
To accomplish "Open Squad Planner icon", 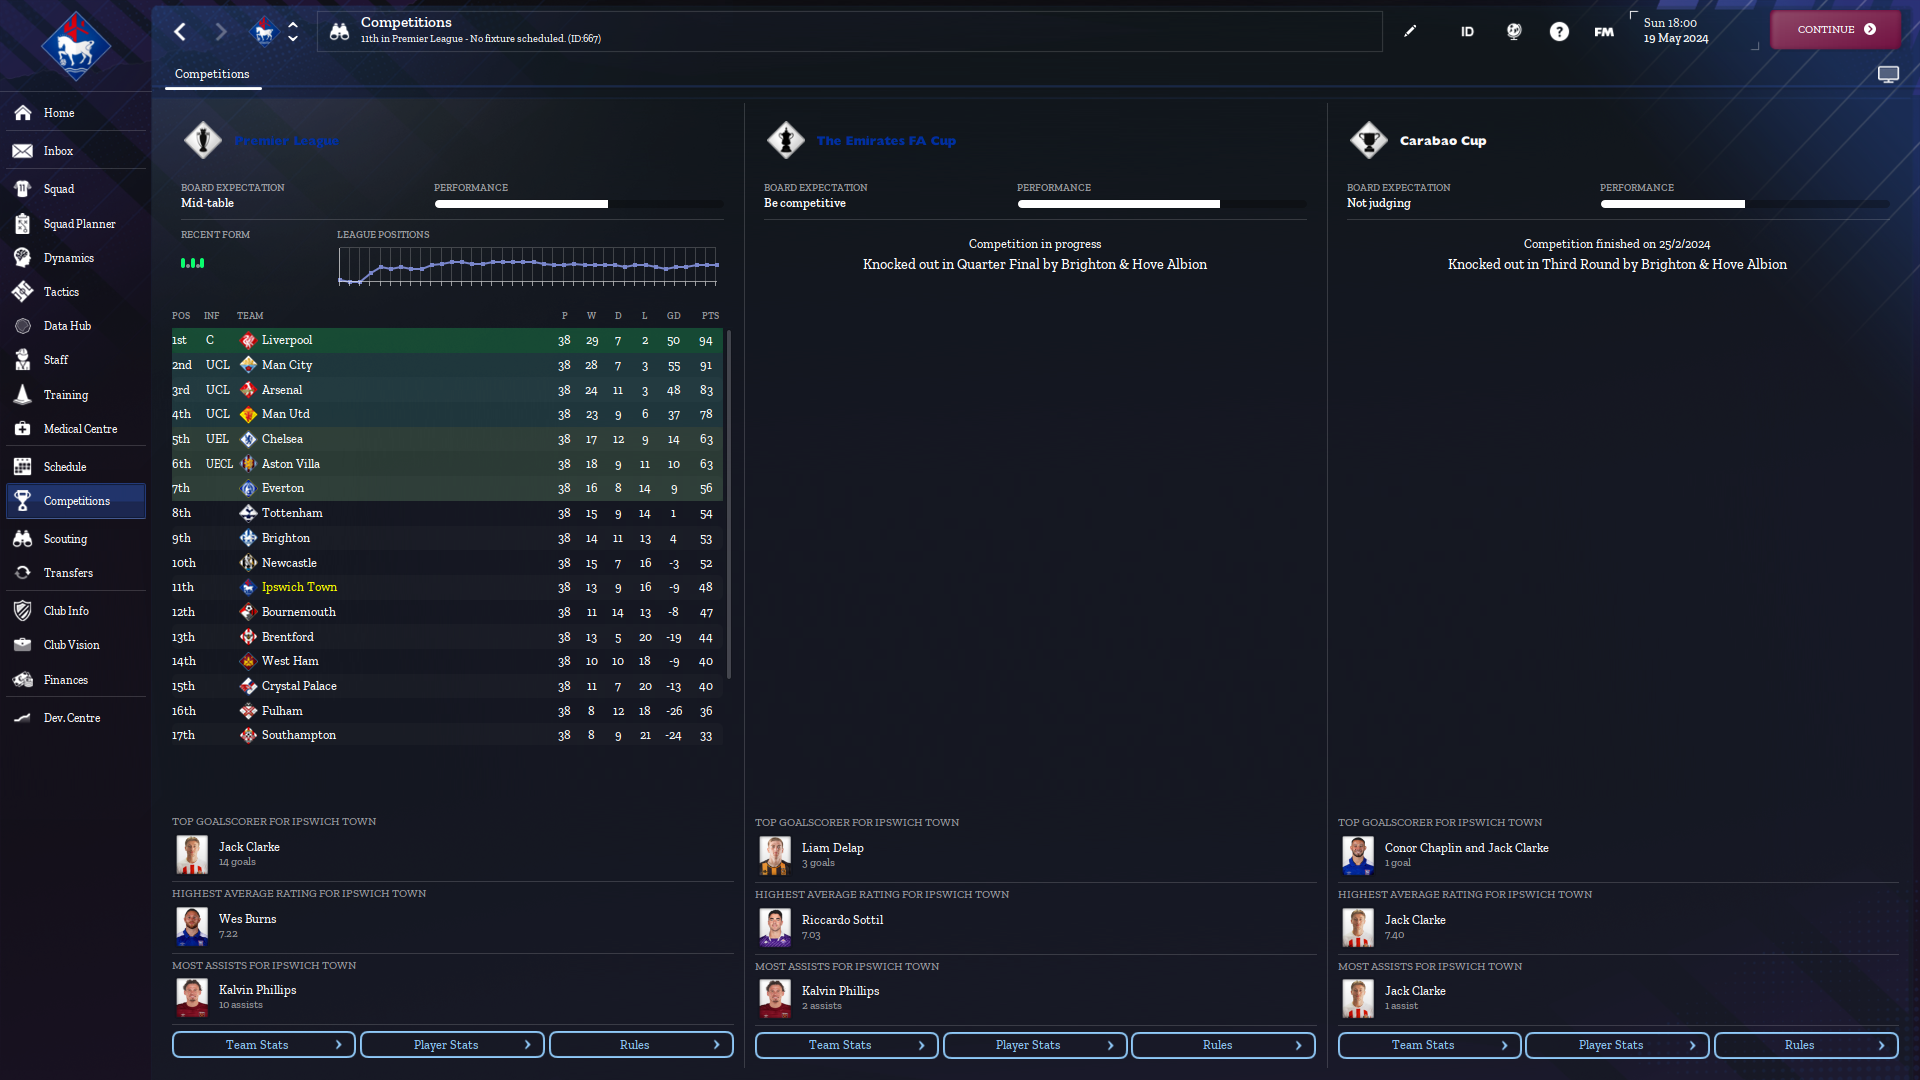I will [x=23, y=224].
